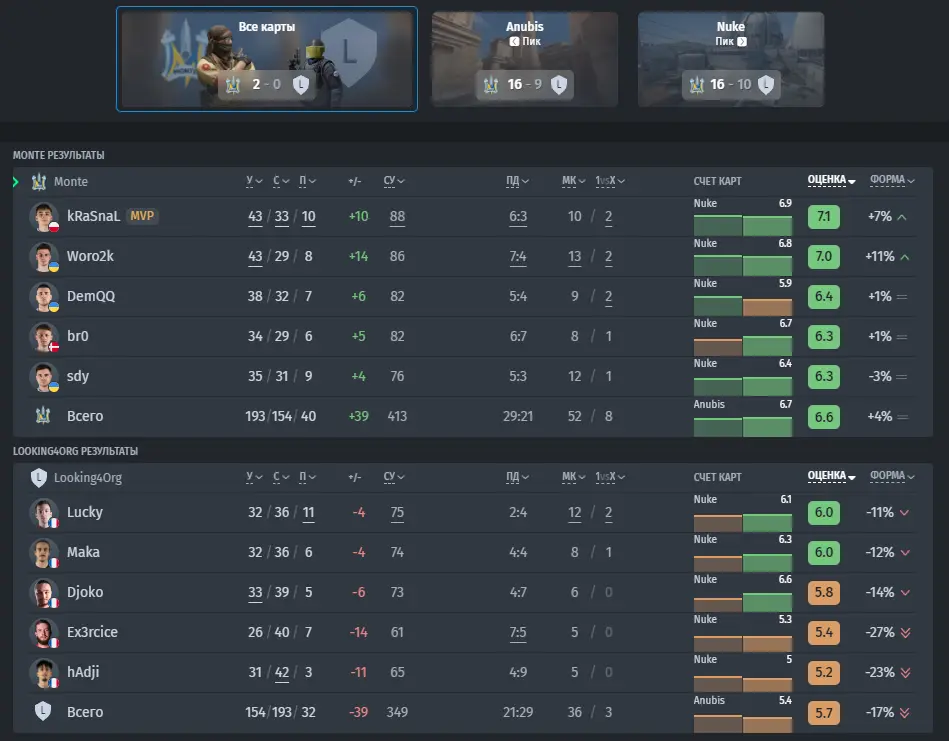The width and height of the screenshot is (949, 741).
Task: Click the green expand arrow beside Monte
Action: (16, 182)
